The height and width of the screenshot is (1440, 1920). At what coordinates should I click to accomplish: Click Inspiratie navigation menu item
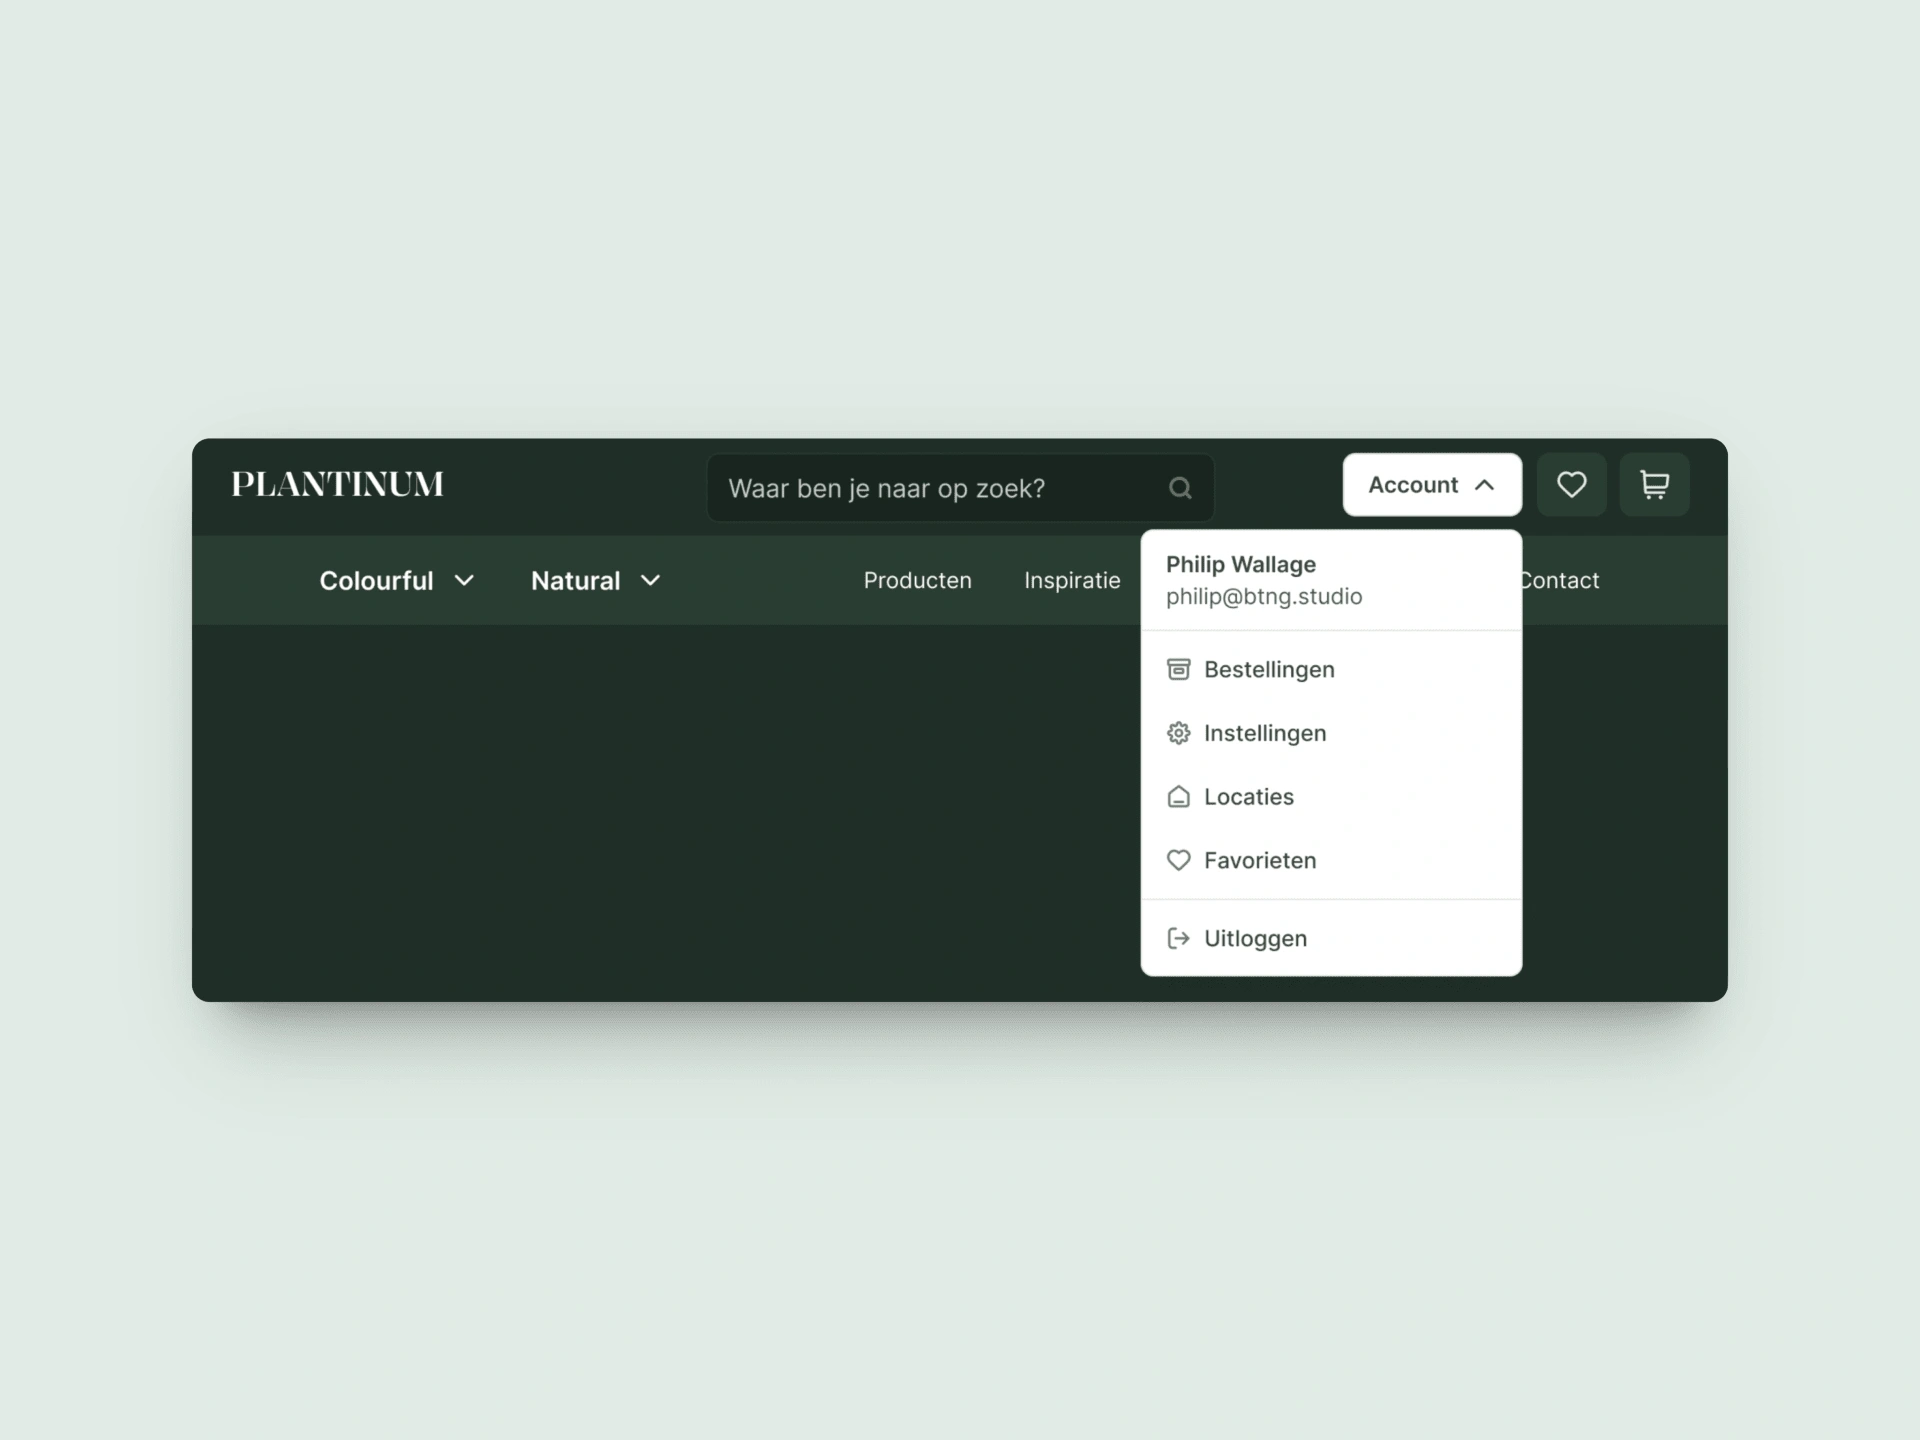1072,579
